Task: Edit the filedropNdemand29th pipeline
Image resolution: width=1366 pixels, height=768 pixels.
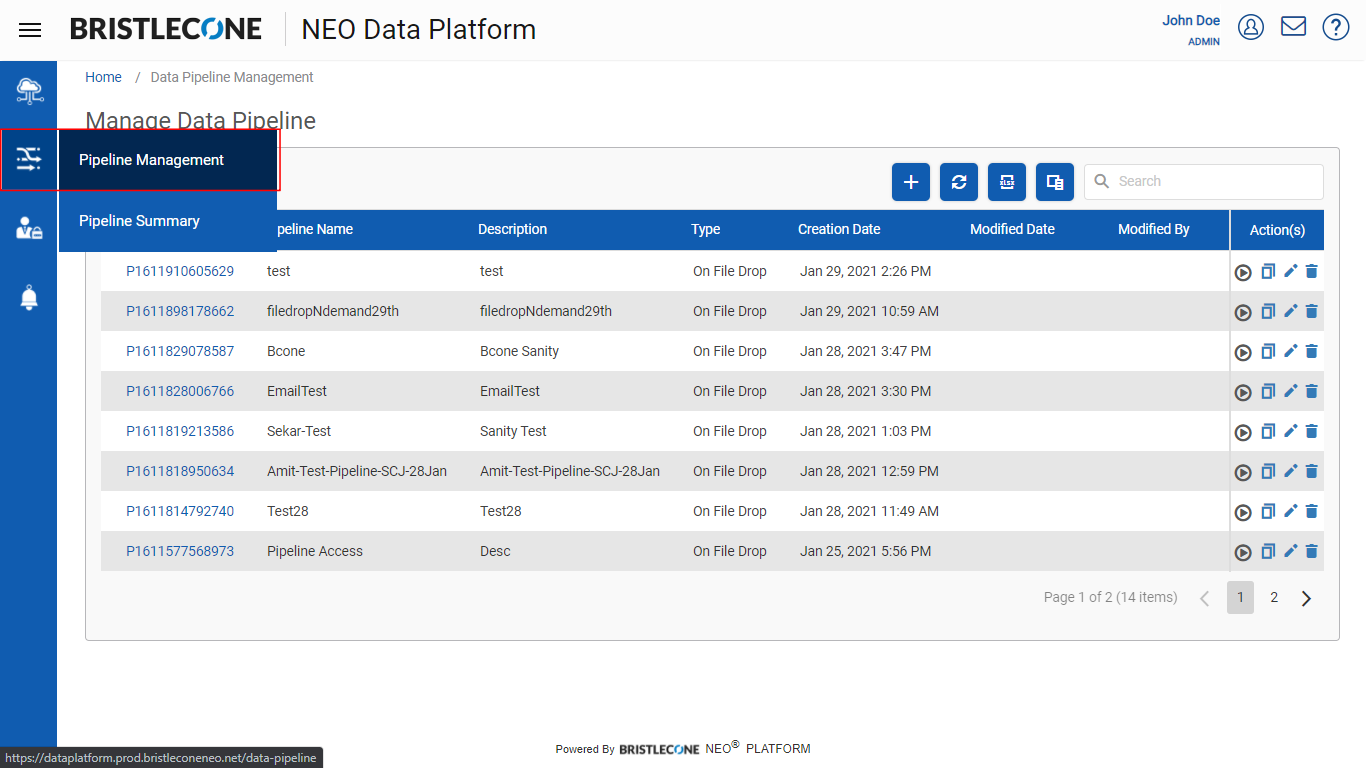Action: [1290, 311]
